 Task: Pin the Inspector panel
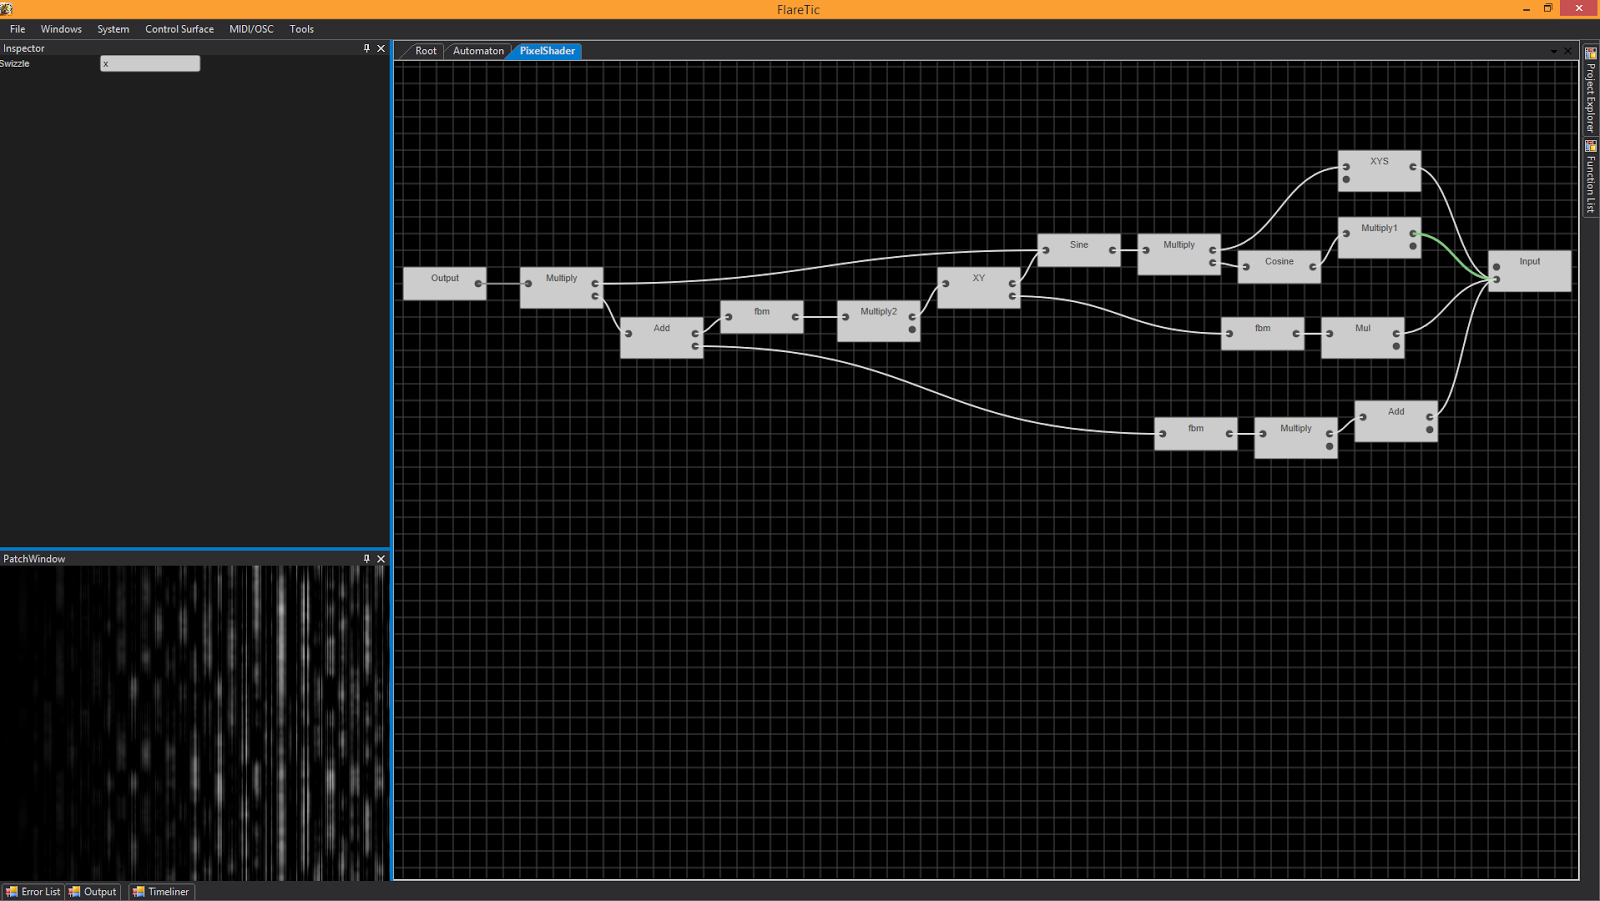(x=367, y=48)
